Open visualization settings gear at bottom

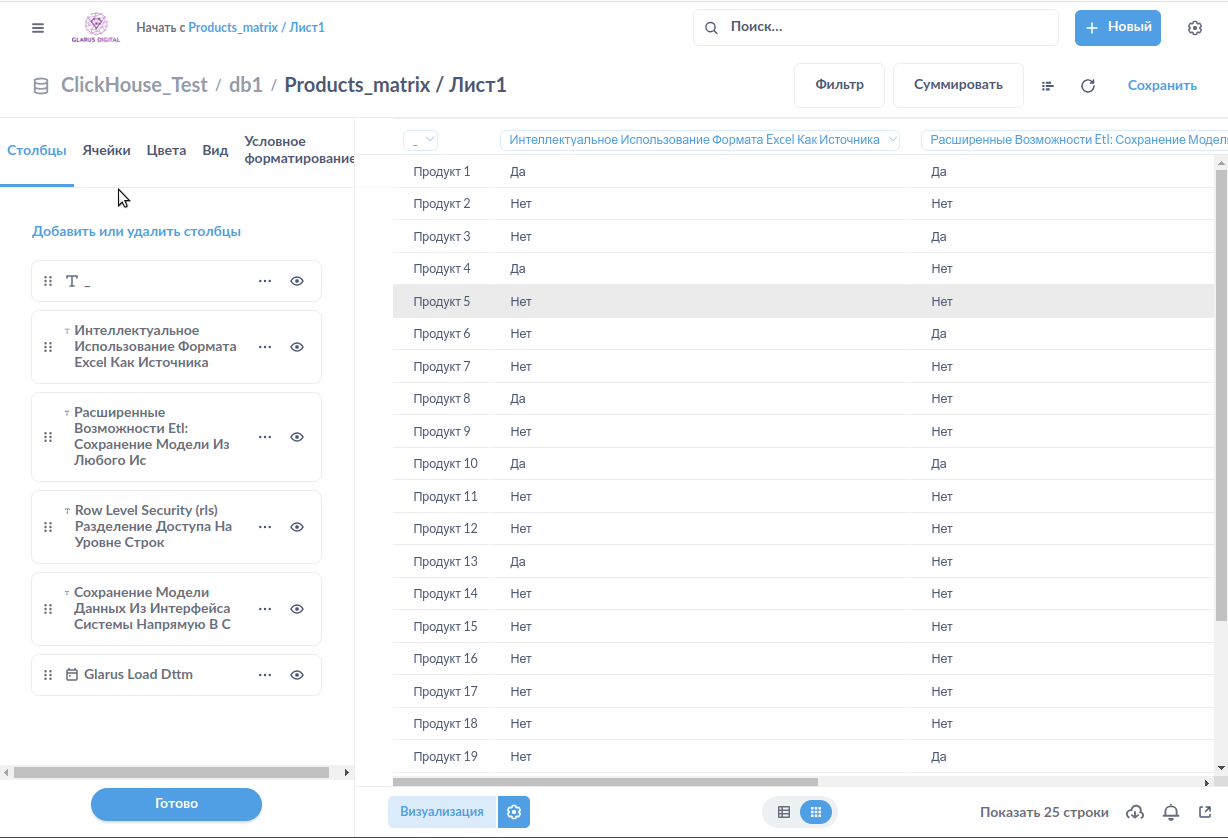pos(514,812)
